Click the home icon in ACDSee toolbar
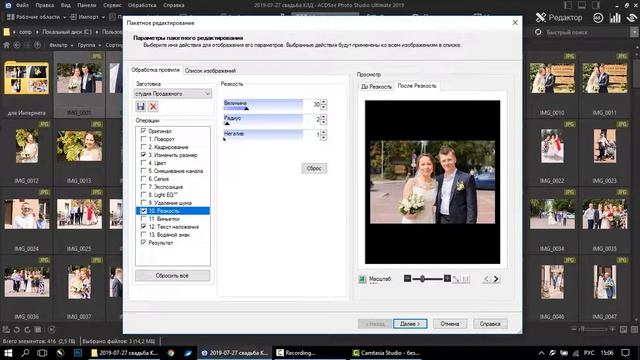This screenshot has width=640, height=360. pyautogui.click(x=7, y=45)
